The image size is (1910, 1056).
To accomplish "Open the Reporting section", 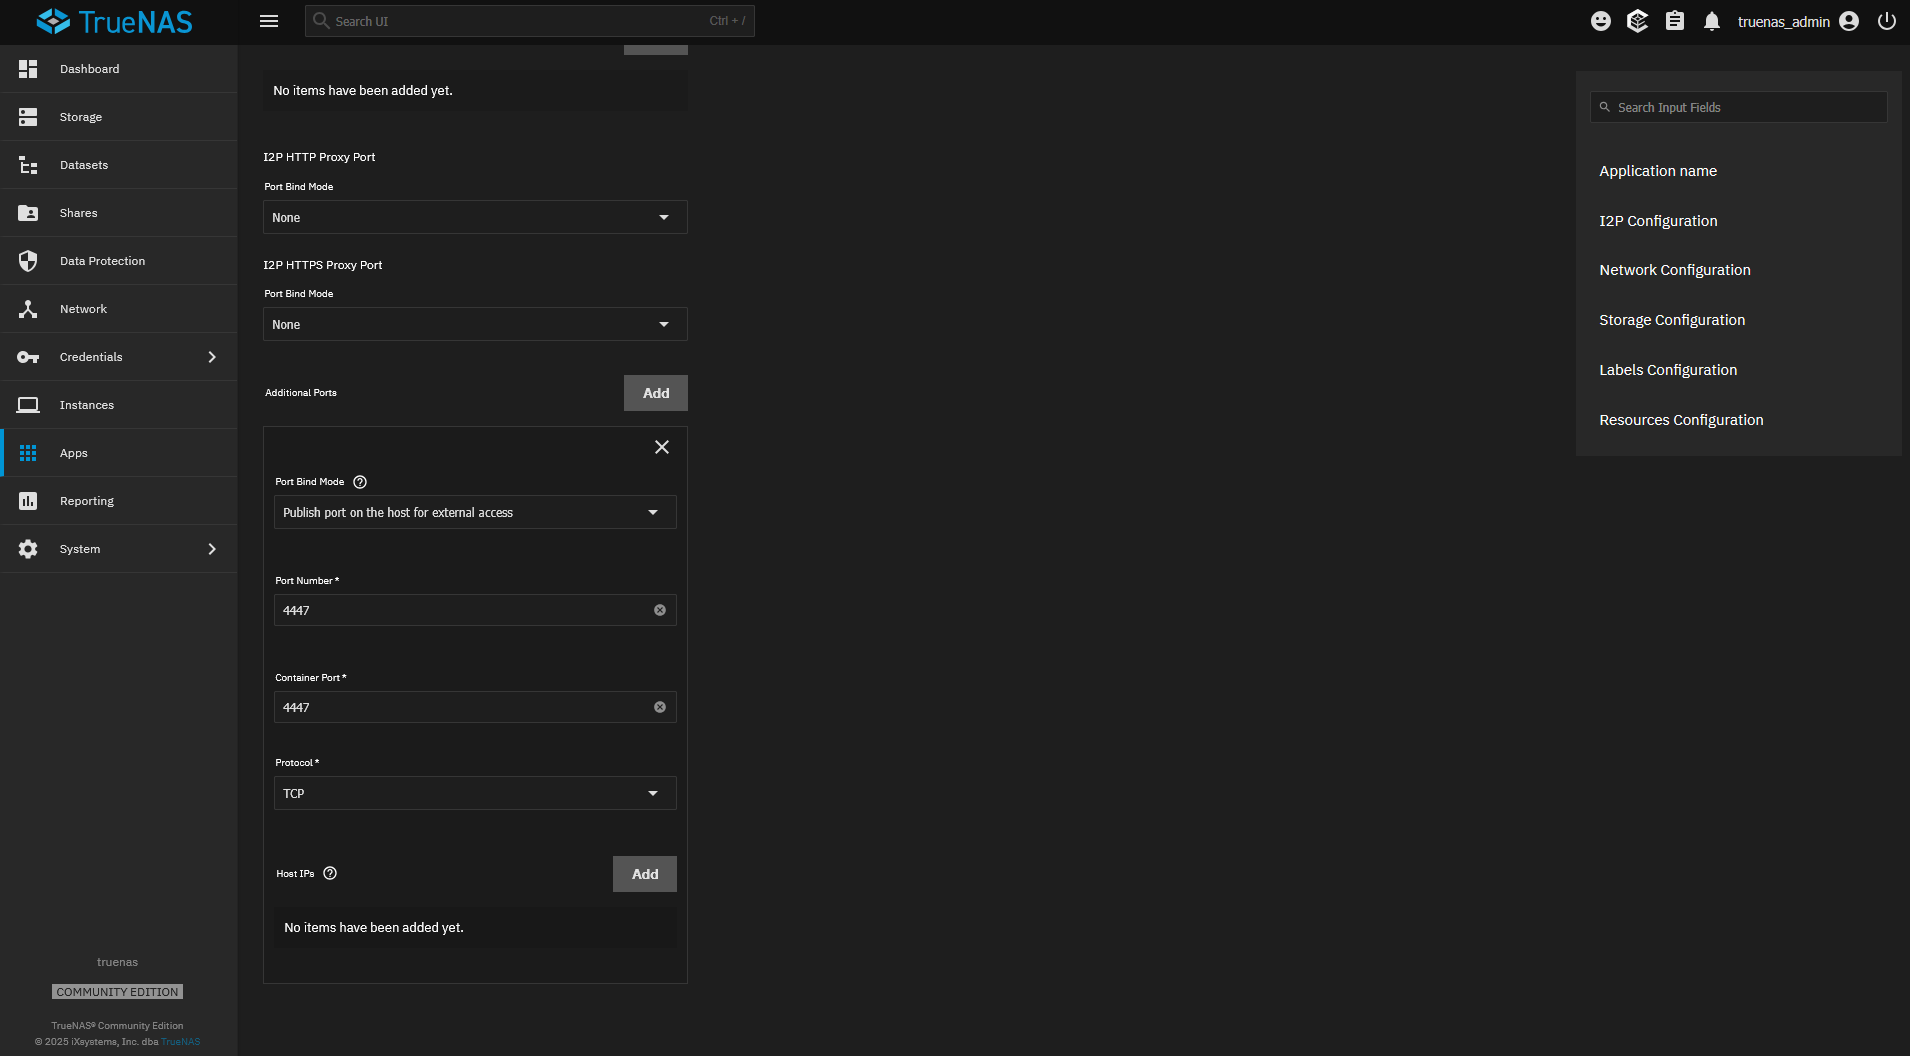I will (86, 500).
